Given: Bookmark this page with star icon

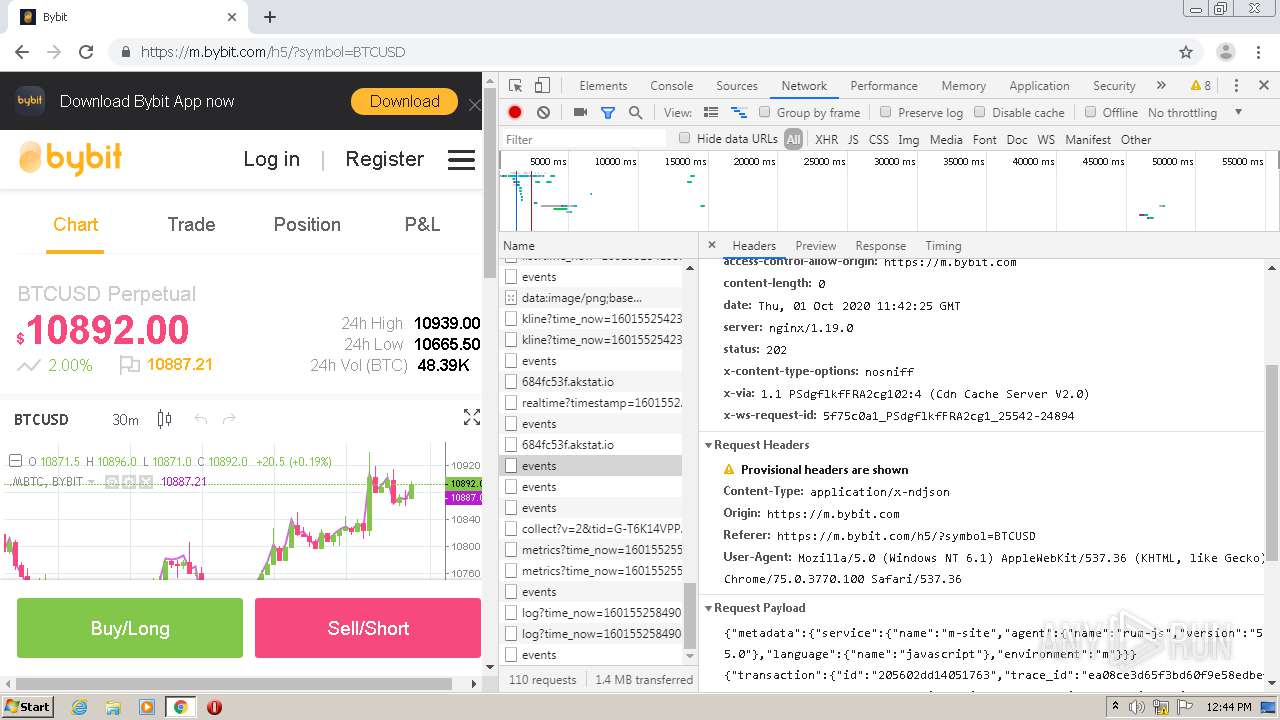Looking at the screenshot, I should [1186, 52].
